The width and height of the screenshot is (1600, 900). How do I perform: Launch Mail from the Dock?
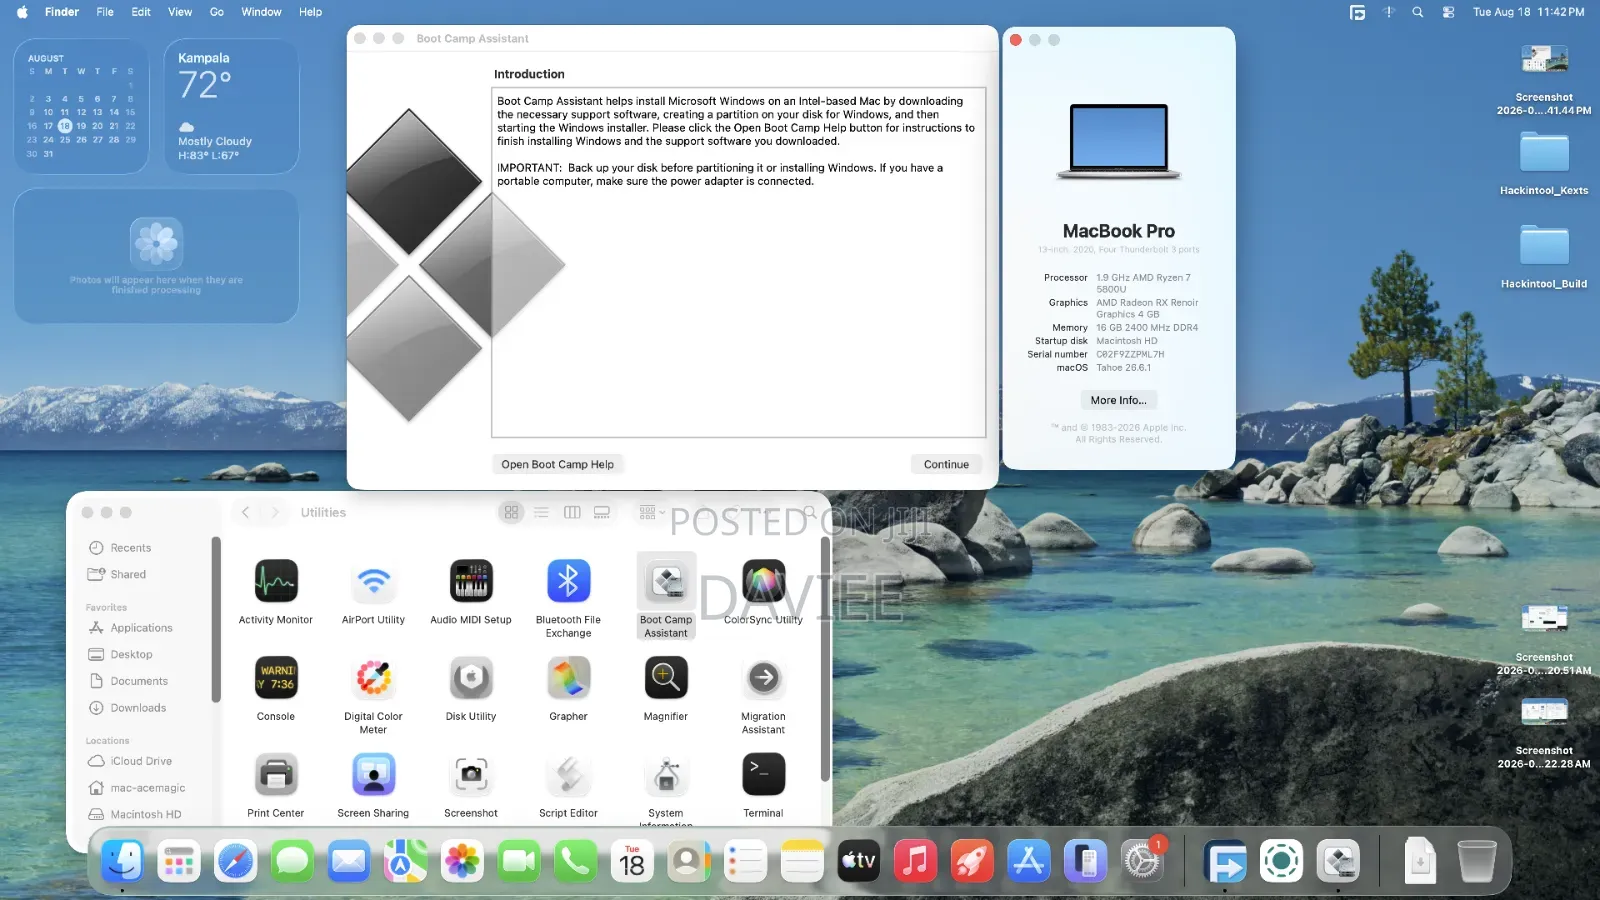pyautogui.click(x=349, y=861)
